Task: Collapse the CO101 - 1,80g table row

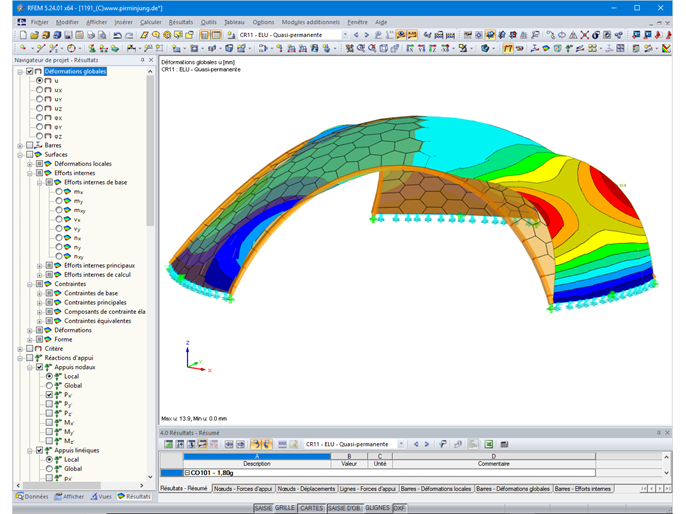Action: (187, 473)
